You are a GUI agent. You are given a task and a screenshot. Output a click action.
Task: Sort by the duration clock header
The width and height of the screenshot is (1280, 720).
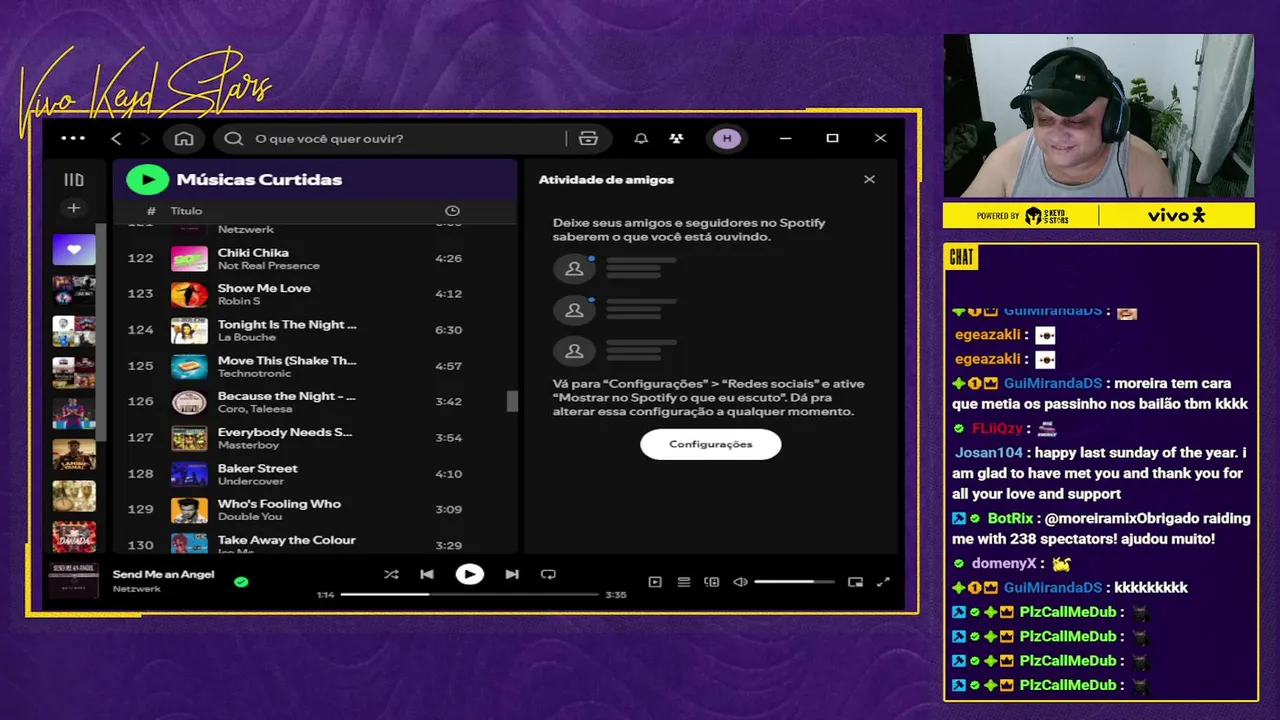pyautogui.click(x=452, y=211)
